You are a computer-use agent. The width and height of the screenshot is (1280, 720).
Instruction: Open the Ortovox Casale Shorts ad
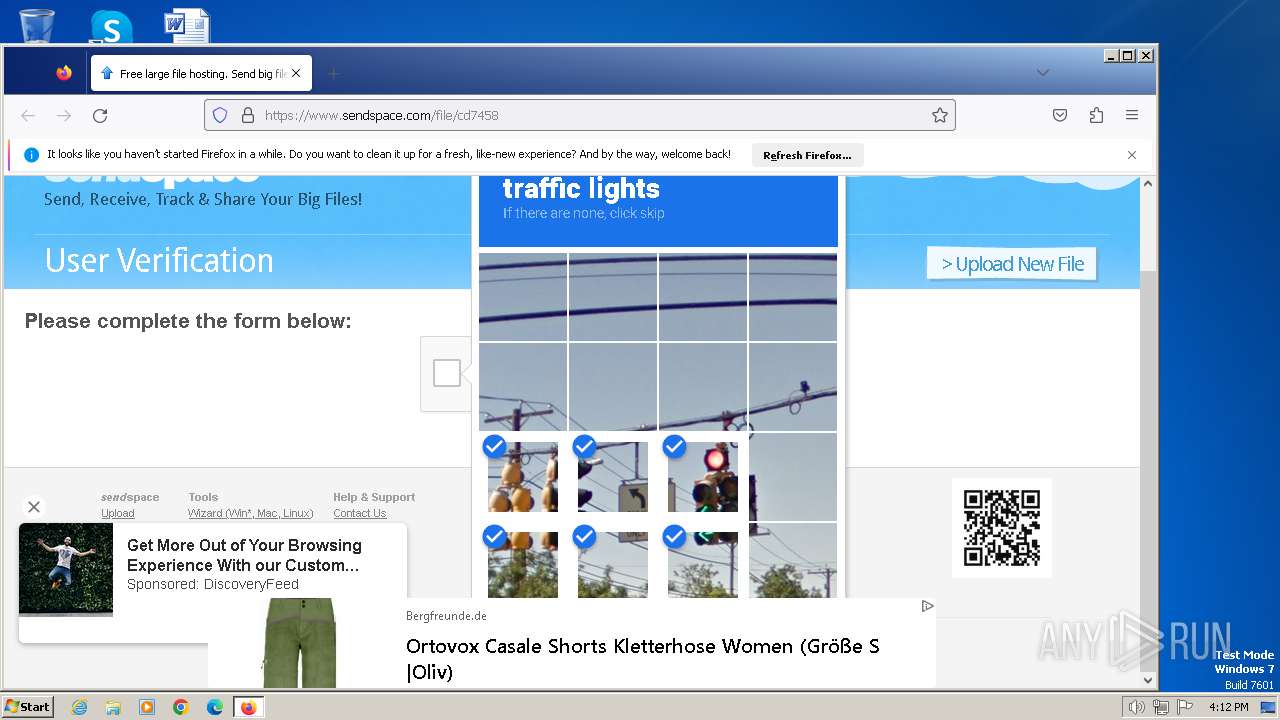click(x=643, y=658)
